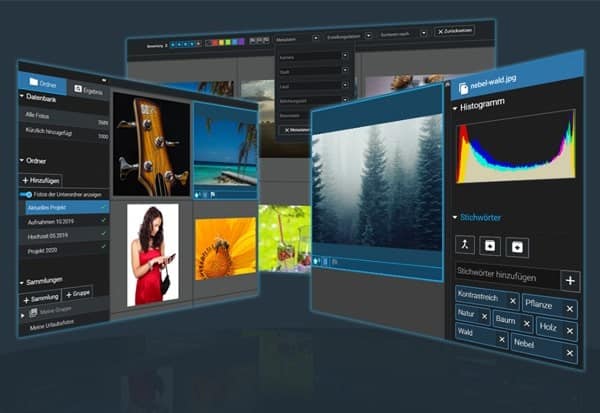This screenshot has width=600, height=413.
Task: Select the foggy forest preview image
Action: 377,184
